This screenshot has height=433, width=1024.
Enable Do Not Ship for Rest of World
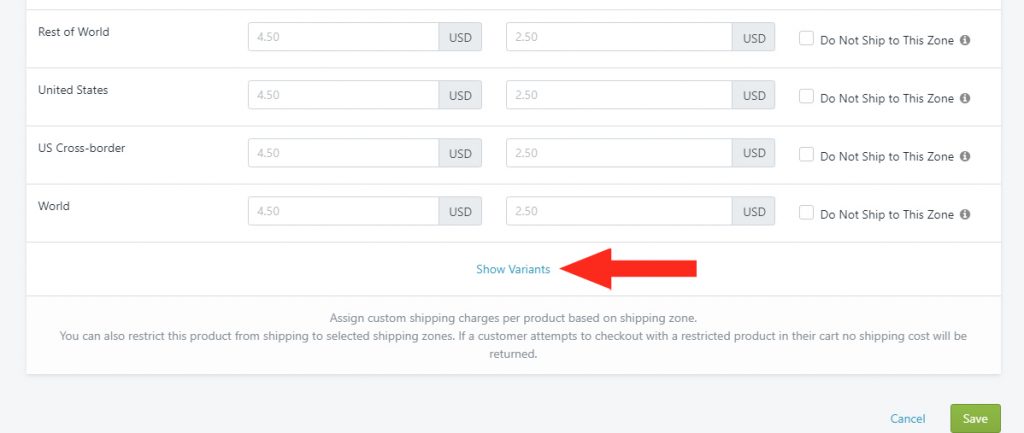pyautogui.click(x=807, y=39)
